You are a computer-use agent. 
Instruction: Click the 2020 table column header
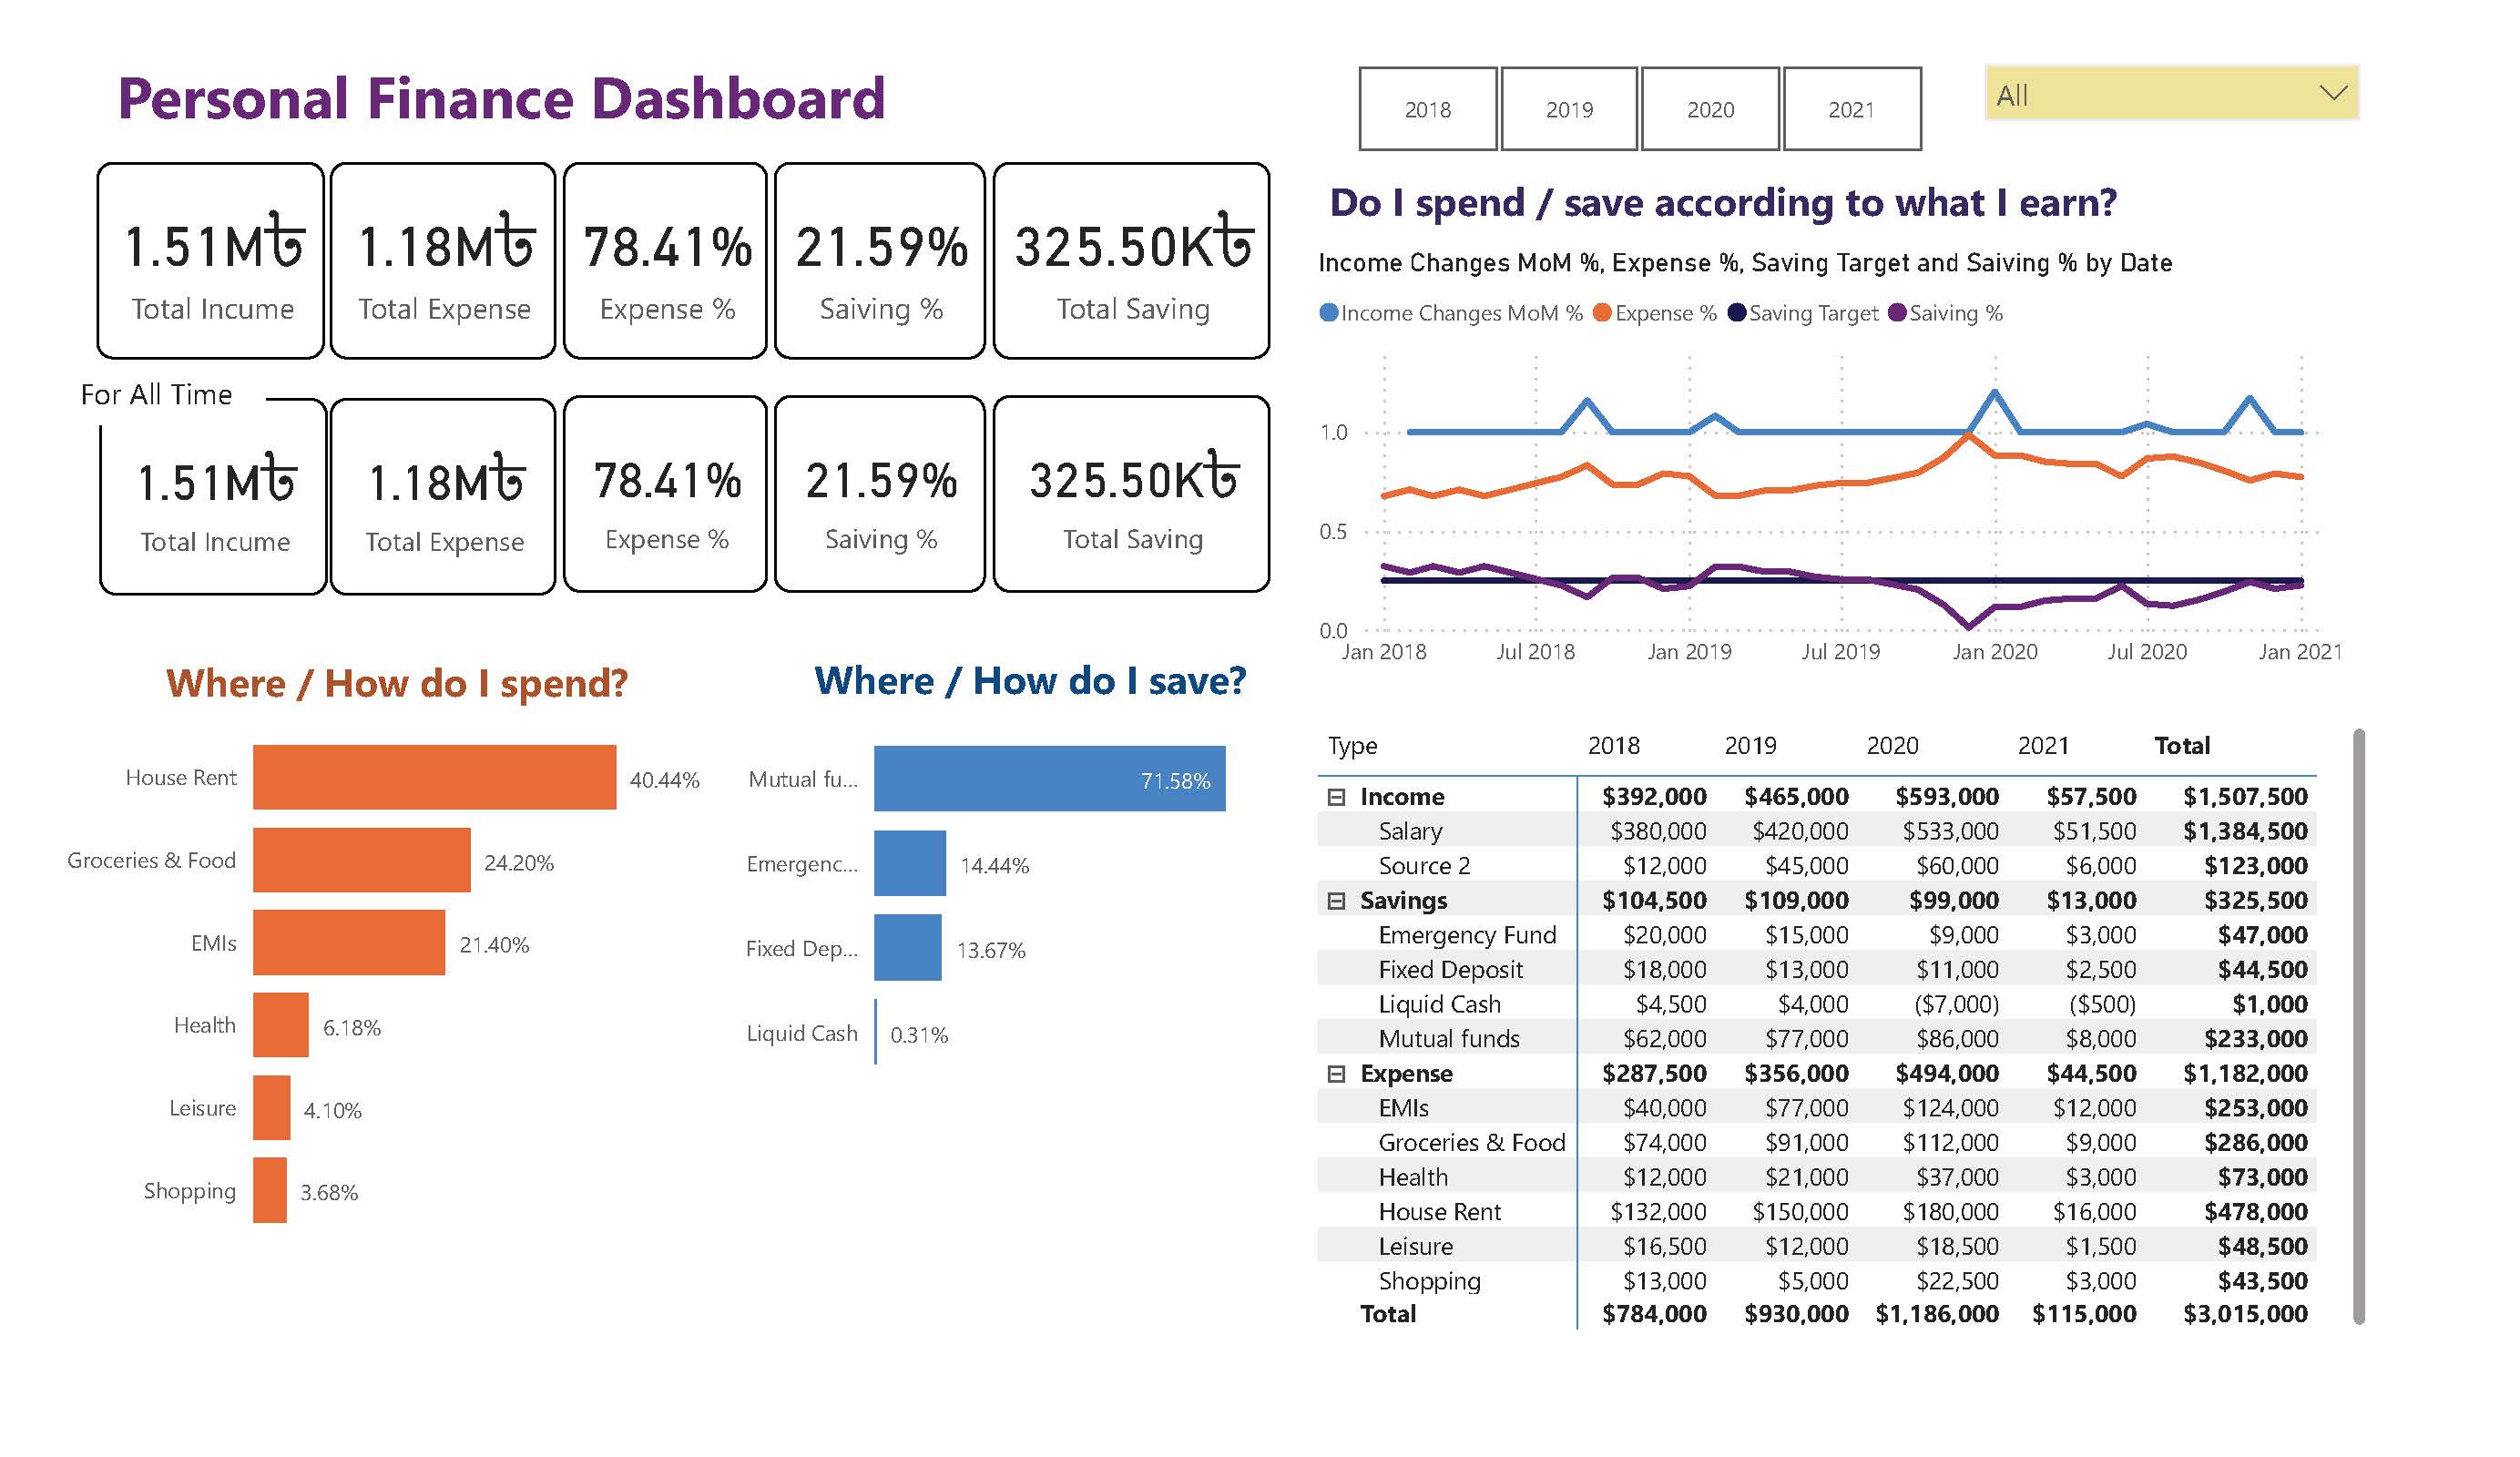tap(1892, 745)
